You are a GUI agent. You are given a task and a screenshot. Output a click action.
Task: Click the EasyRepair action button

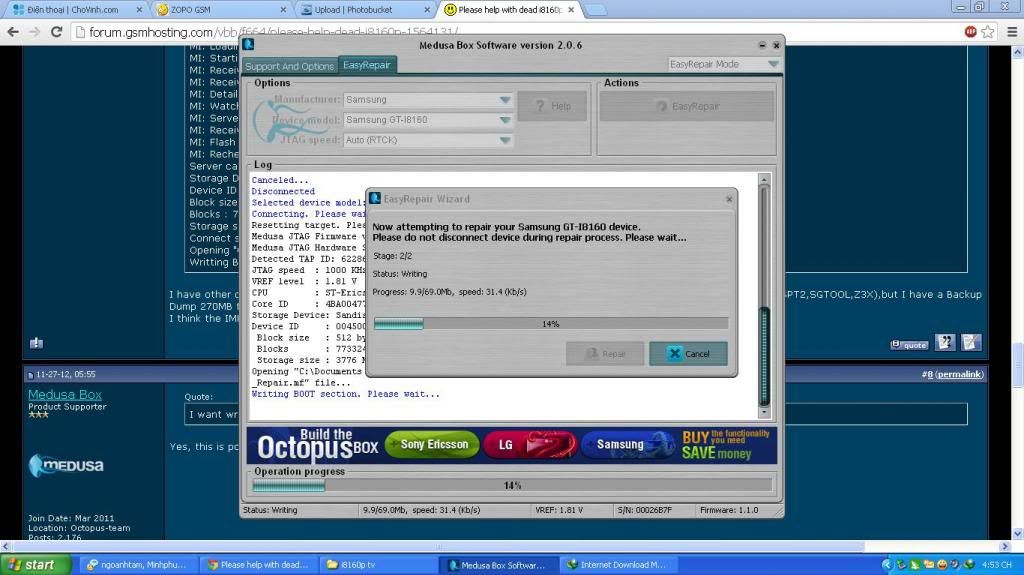coord(687,106)
